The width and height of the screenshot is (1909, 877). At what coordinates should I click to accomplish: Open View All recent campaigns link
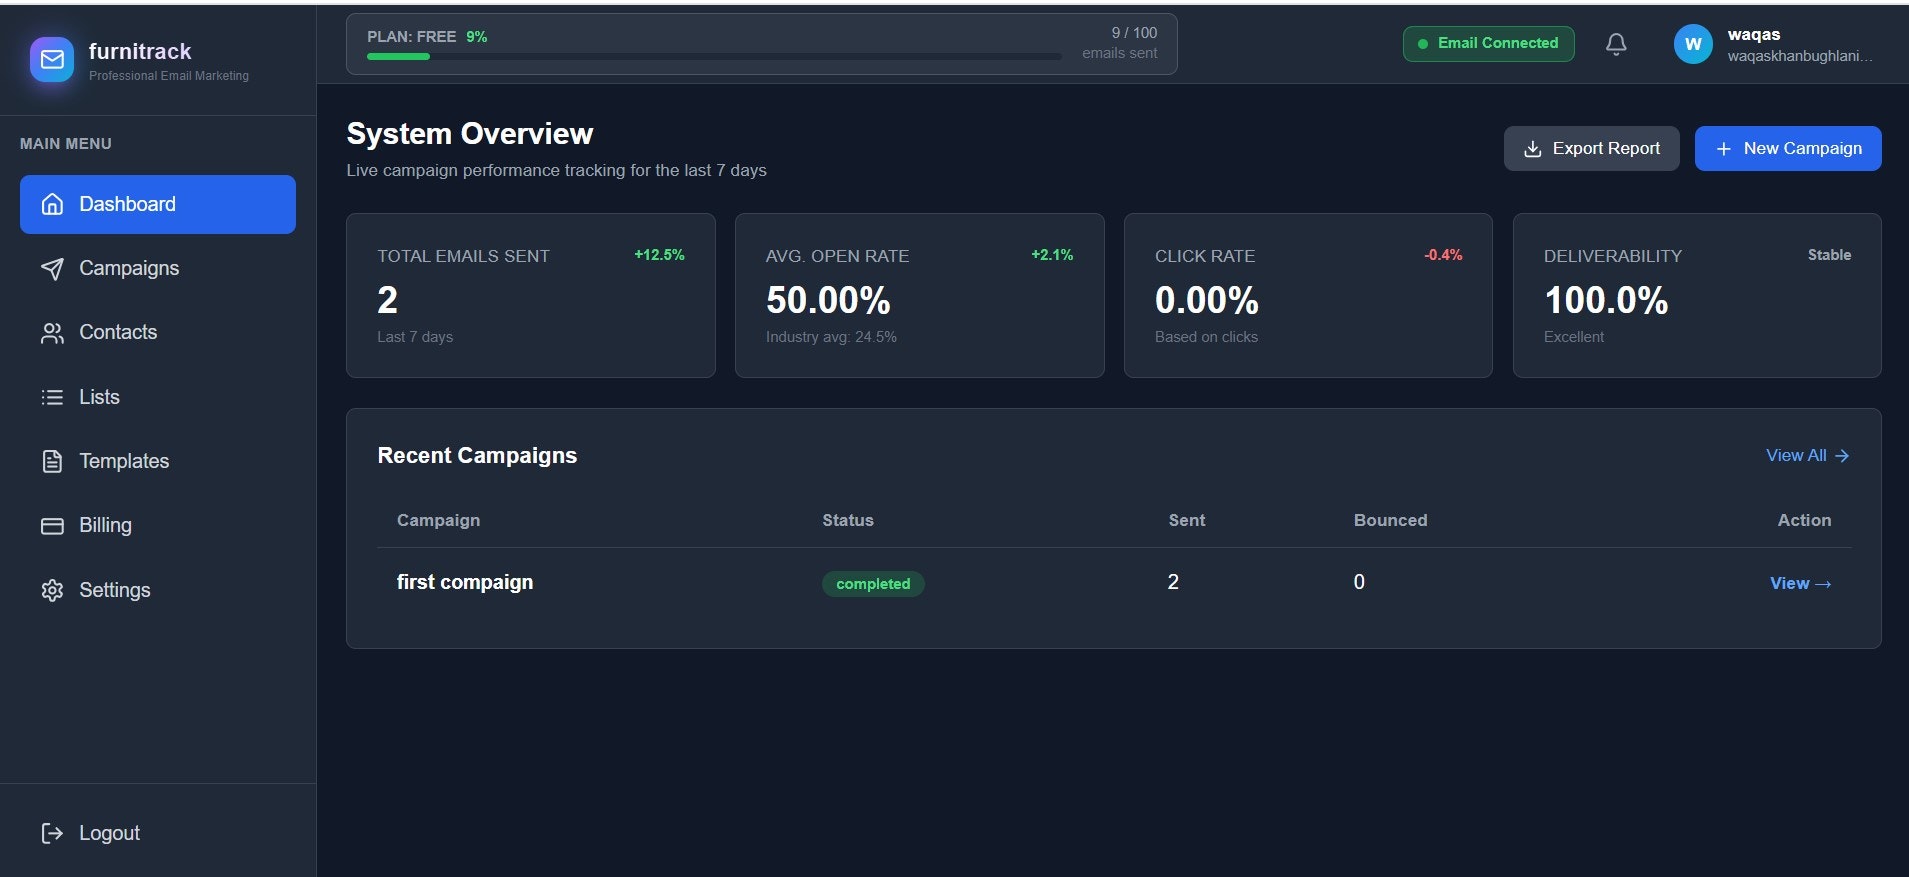pyautogui.click(x=1807, y=456)
